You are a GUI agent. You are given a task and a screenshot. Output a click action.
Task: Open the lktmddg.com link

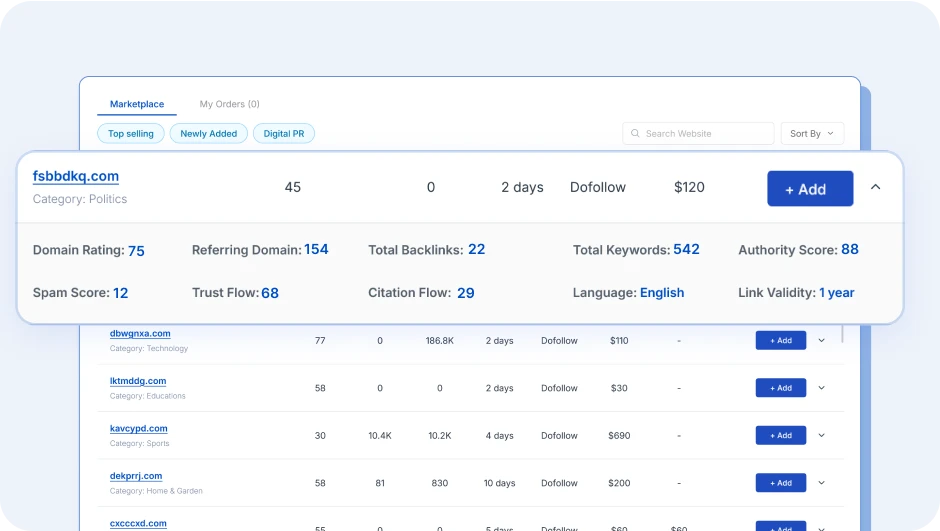tap(138, 381)
